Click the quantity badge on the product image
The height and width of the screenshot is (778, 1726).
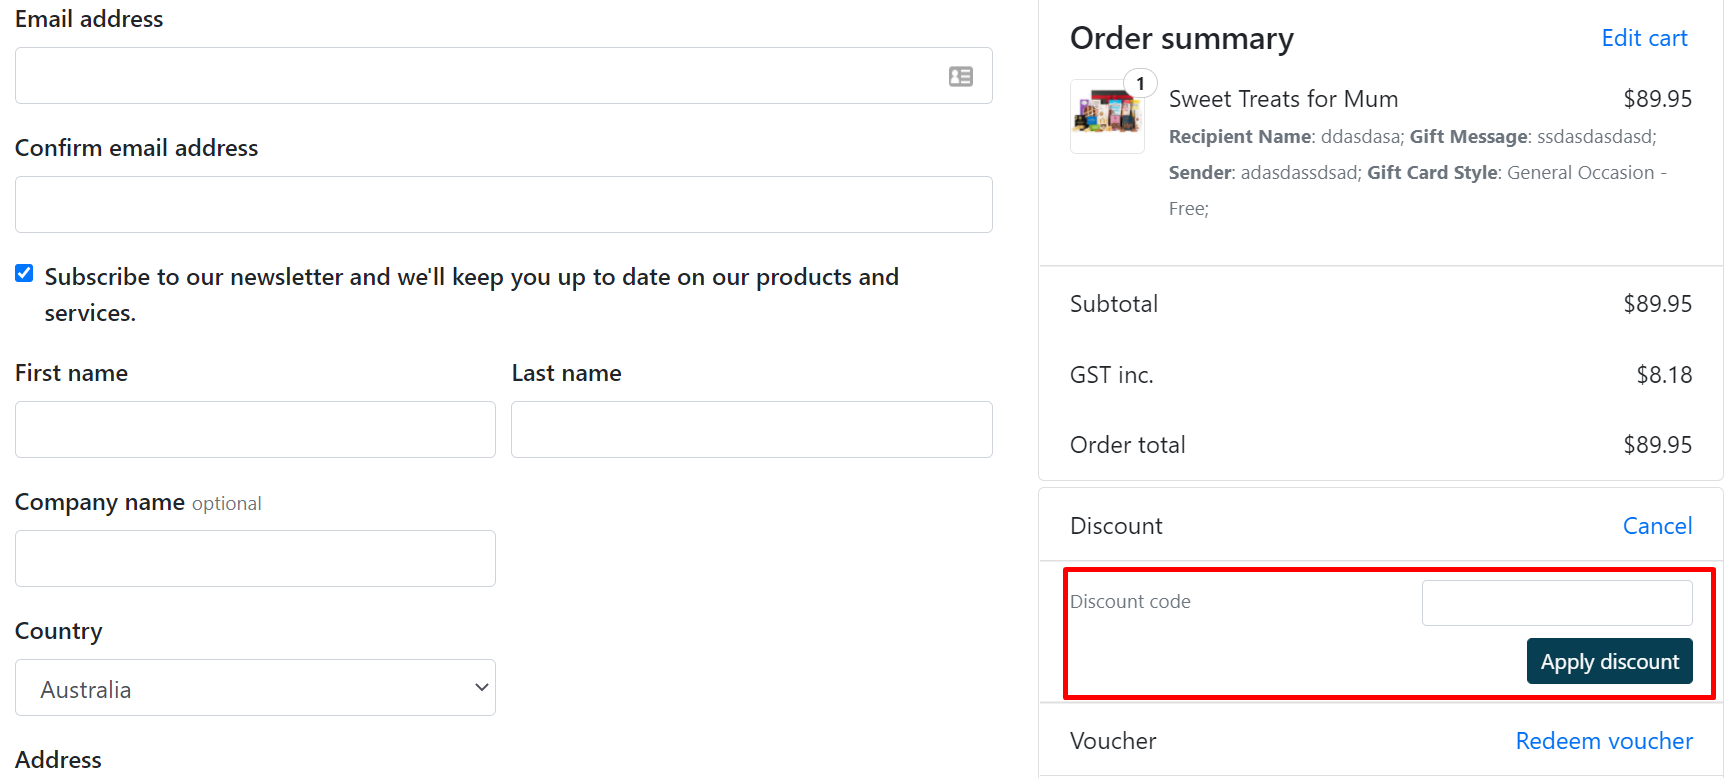tap(1140, 83)
